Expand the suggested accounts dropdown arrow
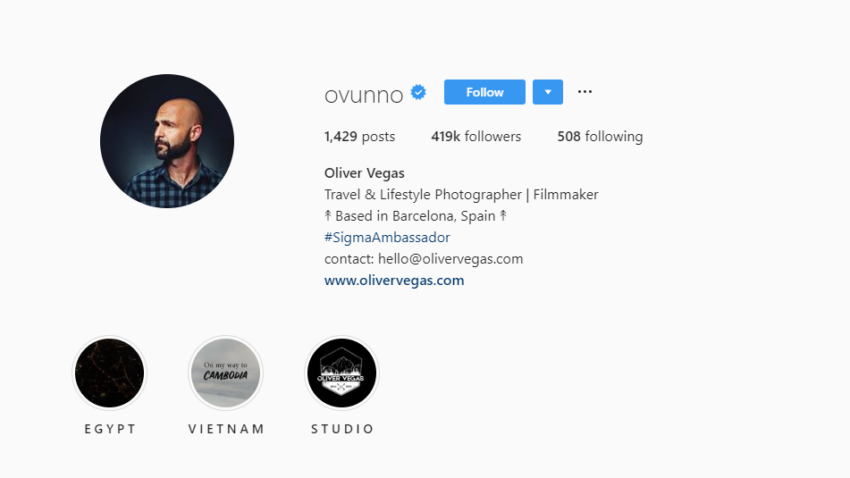Screen dimensions: 850x478 [548, 92]
